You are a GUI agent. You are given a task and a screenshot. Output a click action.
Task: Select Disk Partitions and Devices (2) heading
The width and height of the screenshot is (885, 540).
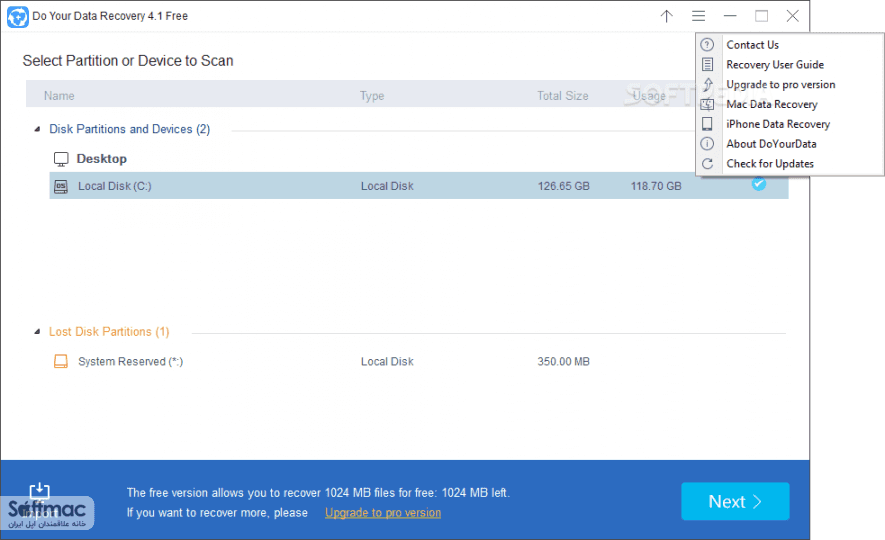pyautogui.click(x=129, y=129)
